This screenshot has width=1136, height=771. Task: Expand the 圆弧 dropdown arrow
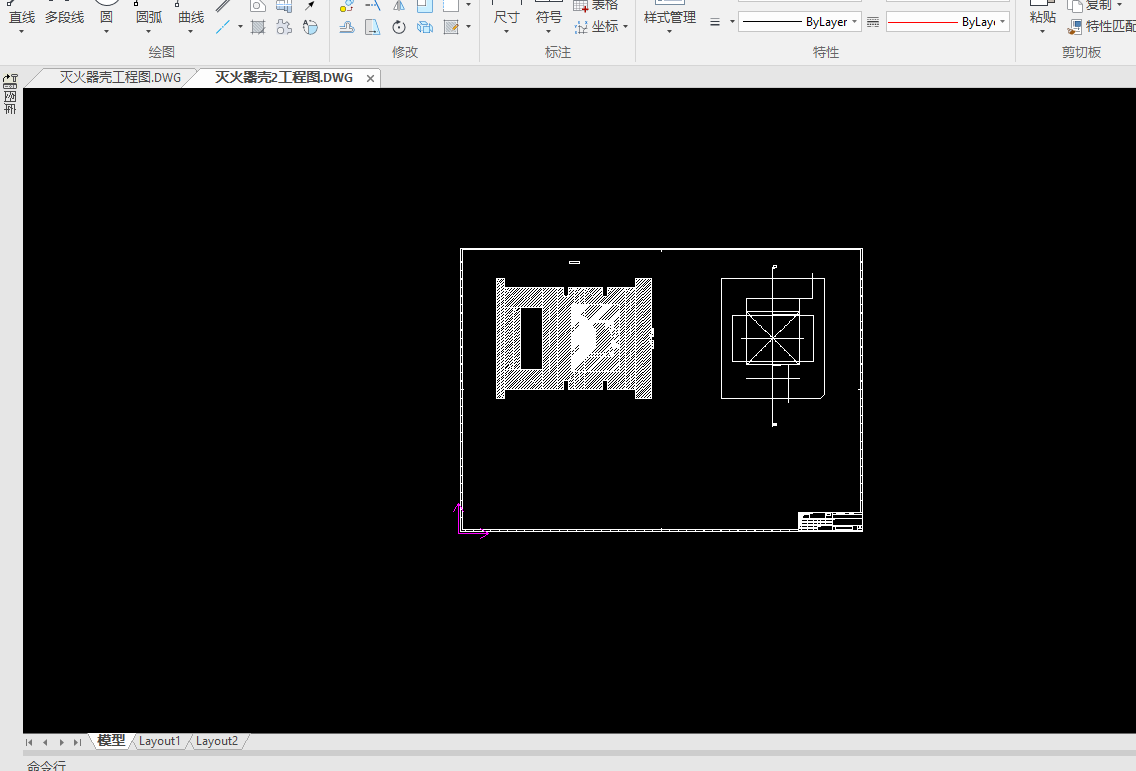coord(149,32)
